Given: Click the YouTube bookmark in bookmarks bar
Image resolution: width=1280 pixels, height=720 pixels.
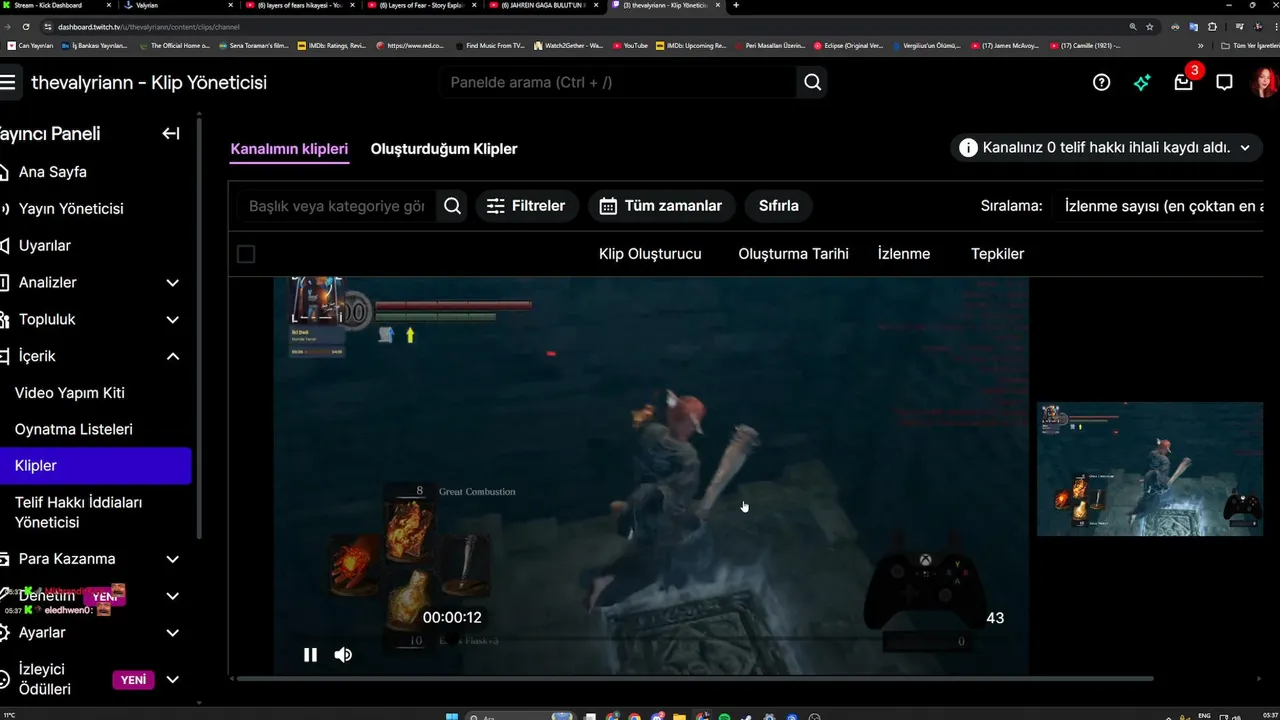Looking at the screenshot, I should point(630,45).
